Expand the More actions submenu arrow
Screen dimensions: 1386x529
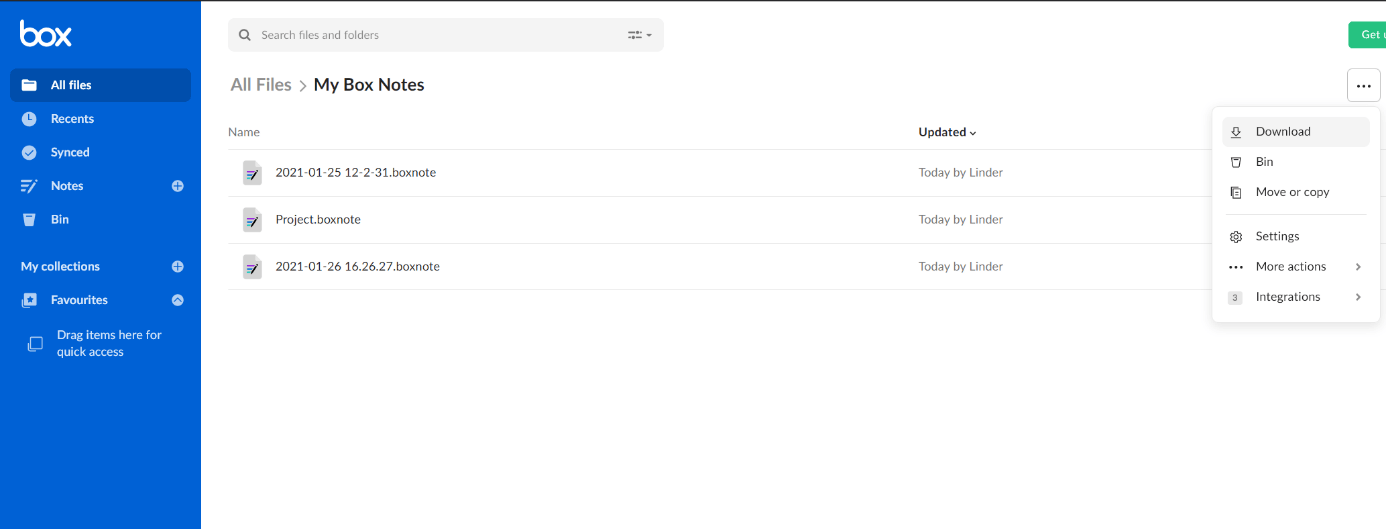(1358, 267)
